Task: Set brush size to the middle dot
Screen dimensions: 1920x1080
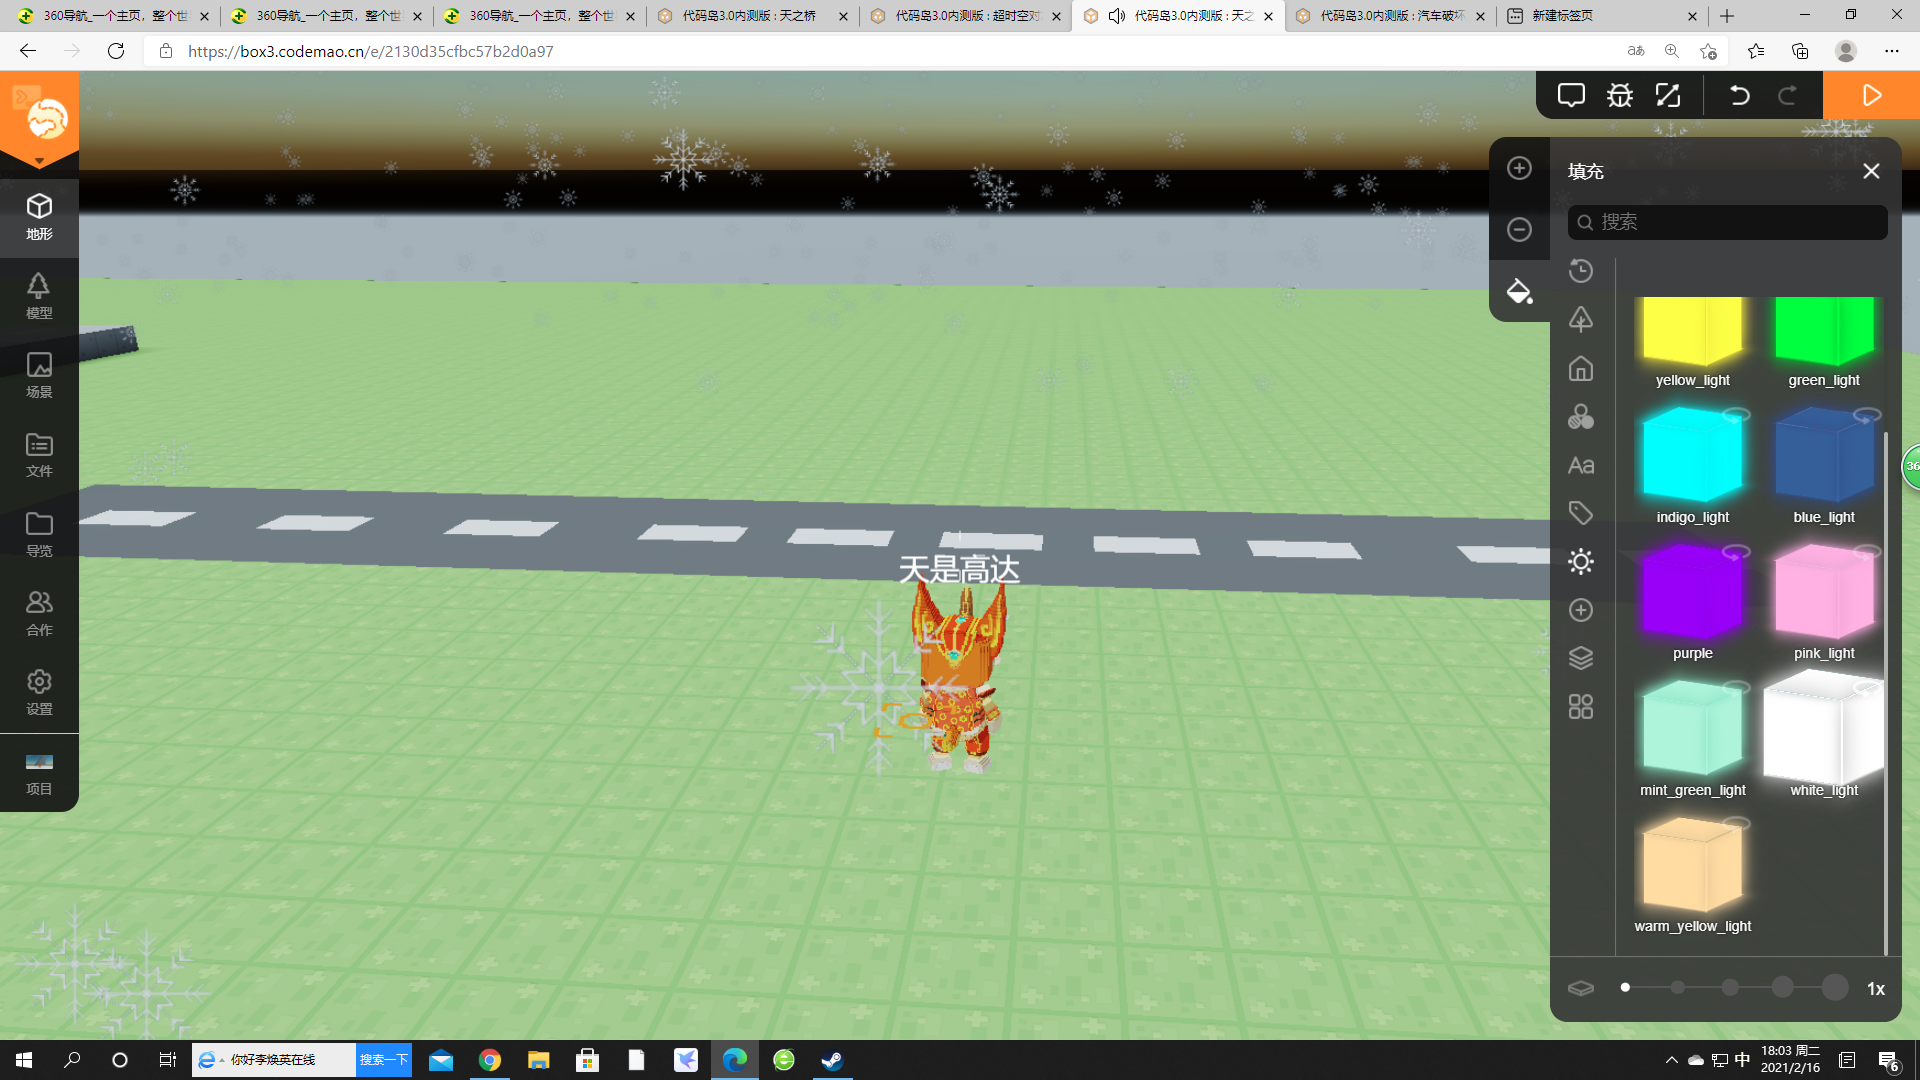Action: [1730, 988]
